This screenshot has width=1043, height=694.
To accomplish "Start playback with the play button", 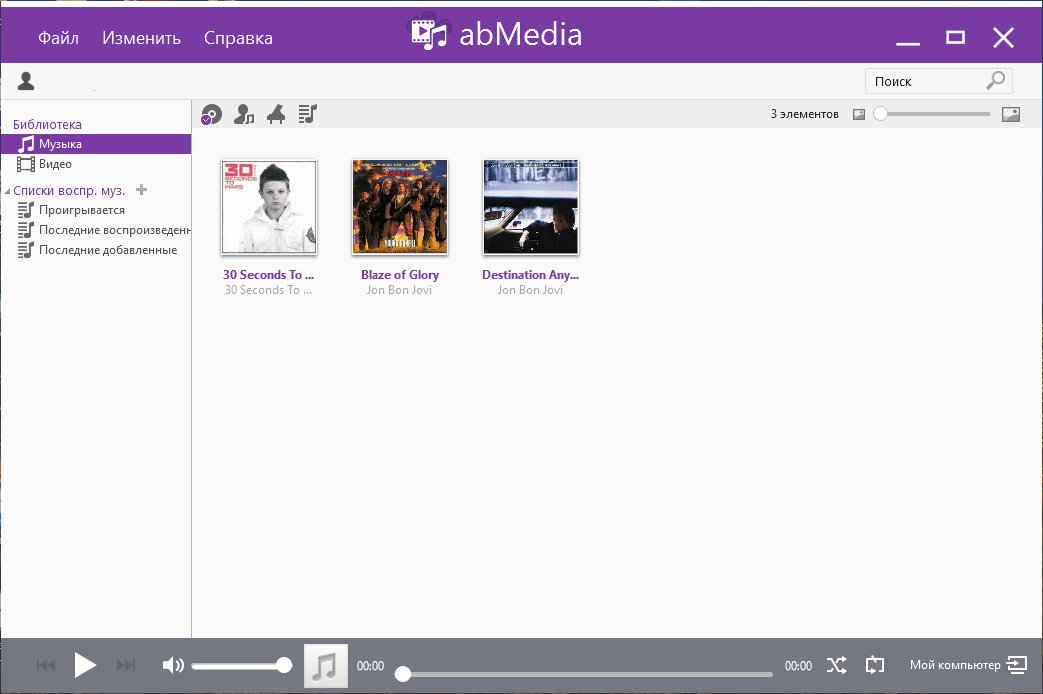I will (x=84, y=665).
